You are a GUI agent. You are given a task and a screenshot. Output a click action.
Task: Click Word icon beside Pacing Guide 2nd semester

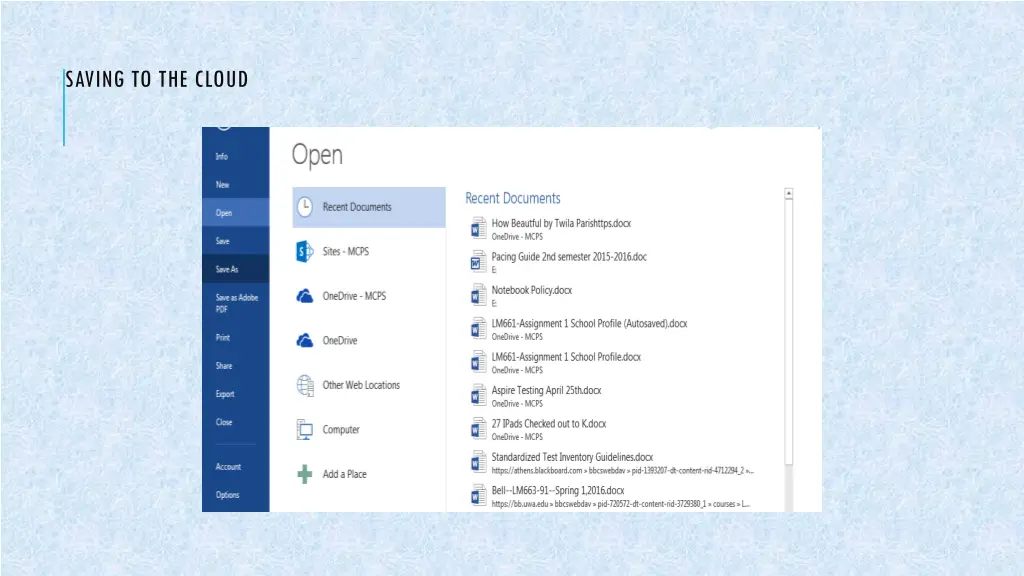pyautogui.click(x=479, y=262)
